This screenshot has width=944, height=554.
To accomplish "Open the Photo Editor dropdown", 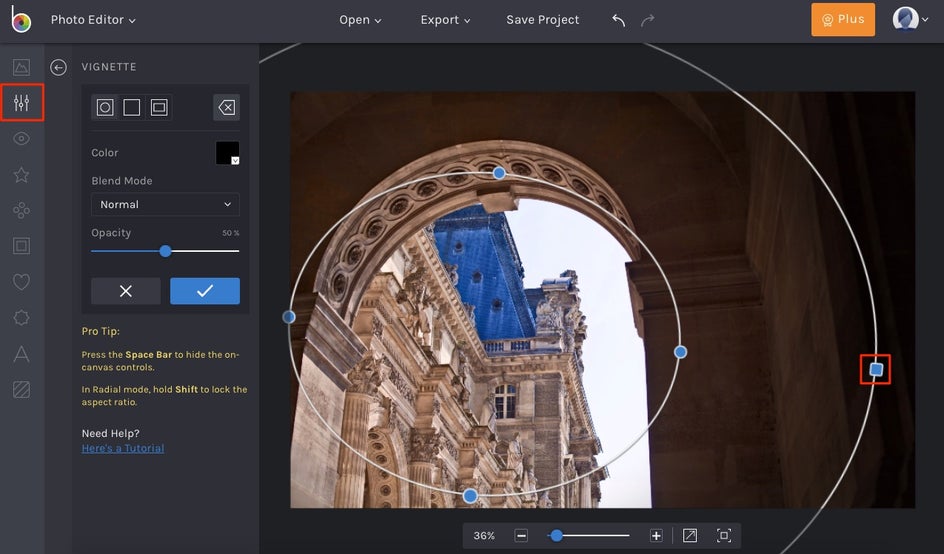I will (x=93, y=20).
